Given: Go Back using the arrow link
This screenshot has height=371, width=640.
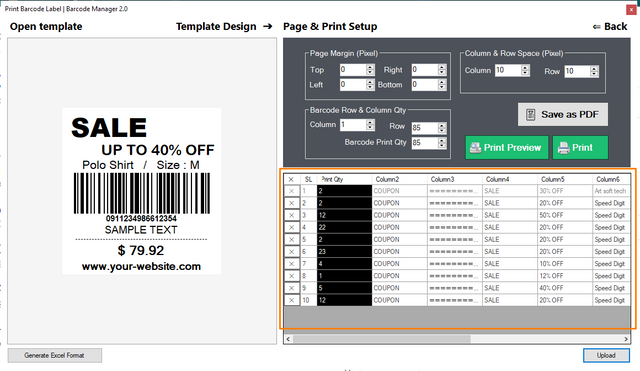Looking at the screenshot, I should tap(609, 27).
